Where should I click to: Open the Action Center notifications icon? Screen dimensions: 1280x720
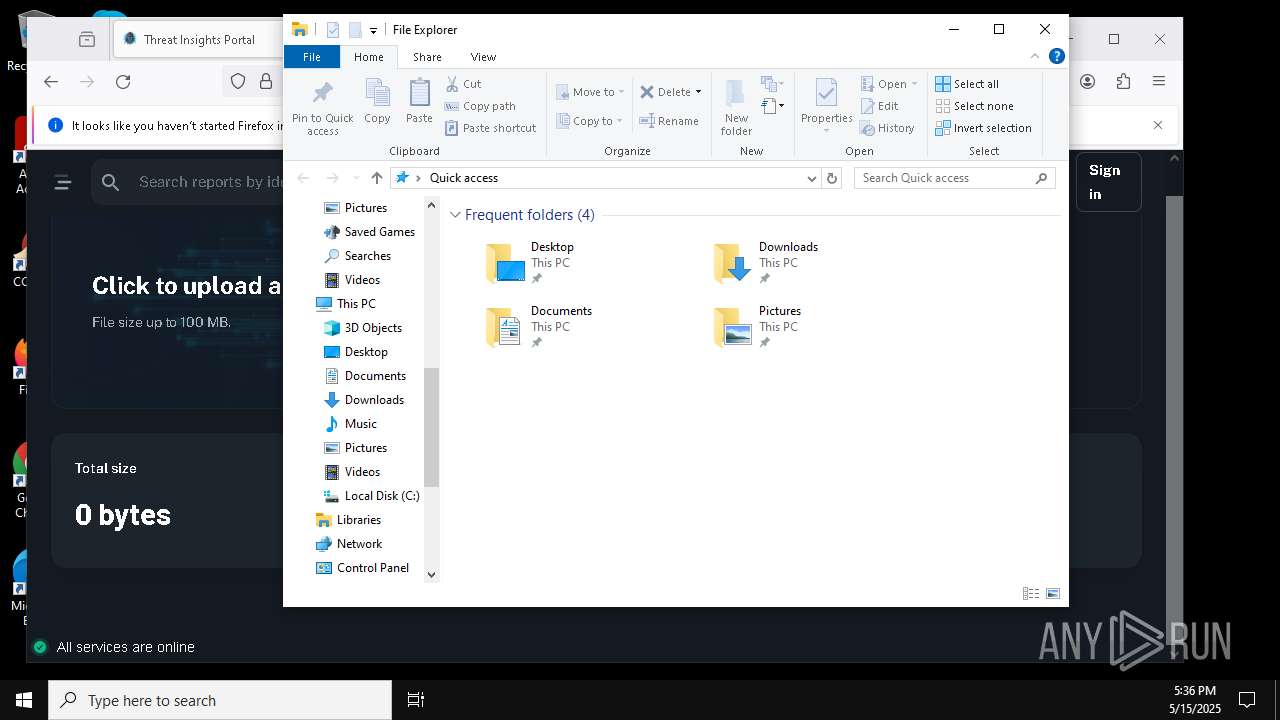(1247, 700)
